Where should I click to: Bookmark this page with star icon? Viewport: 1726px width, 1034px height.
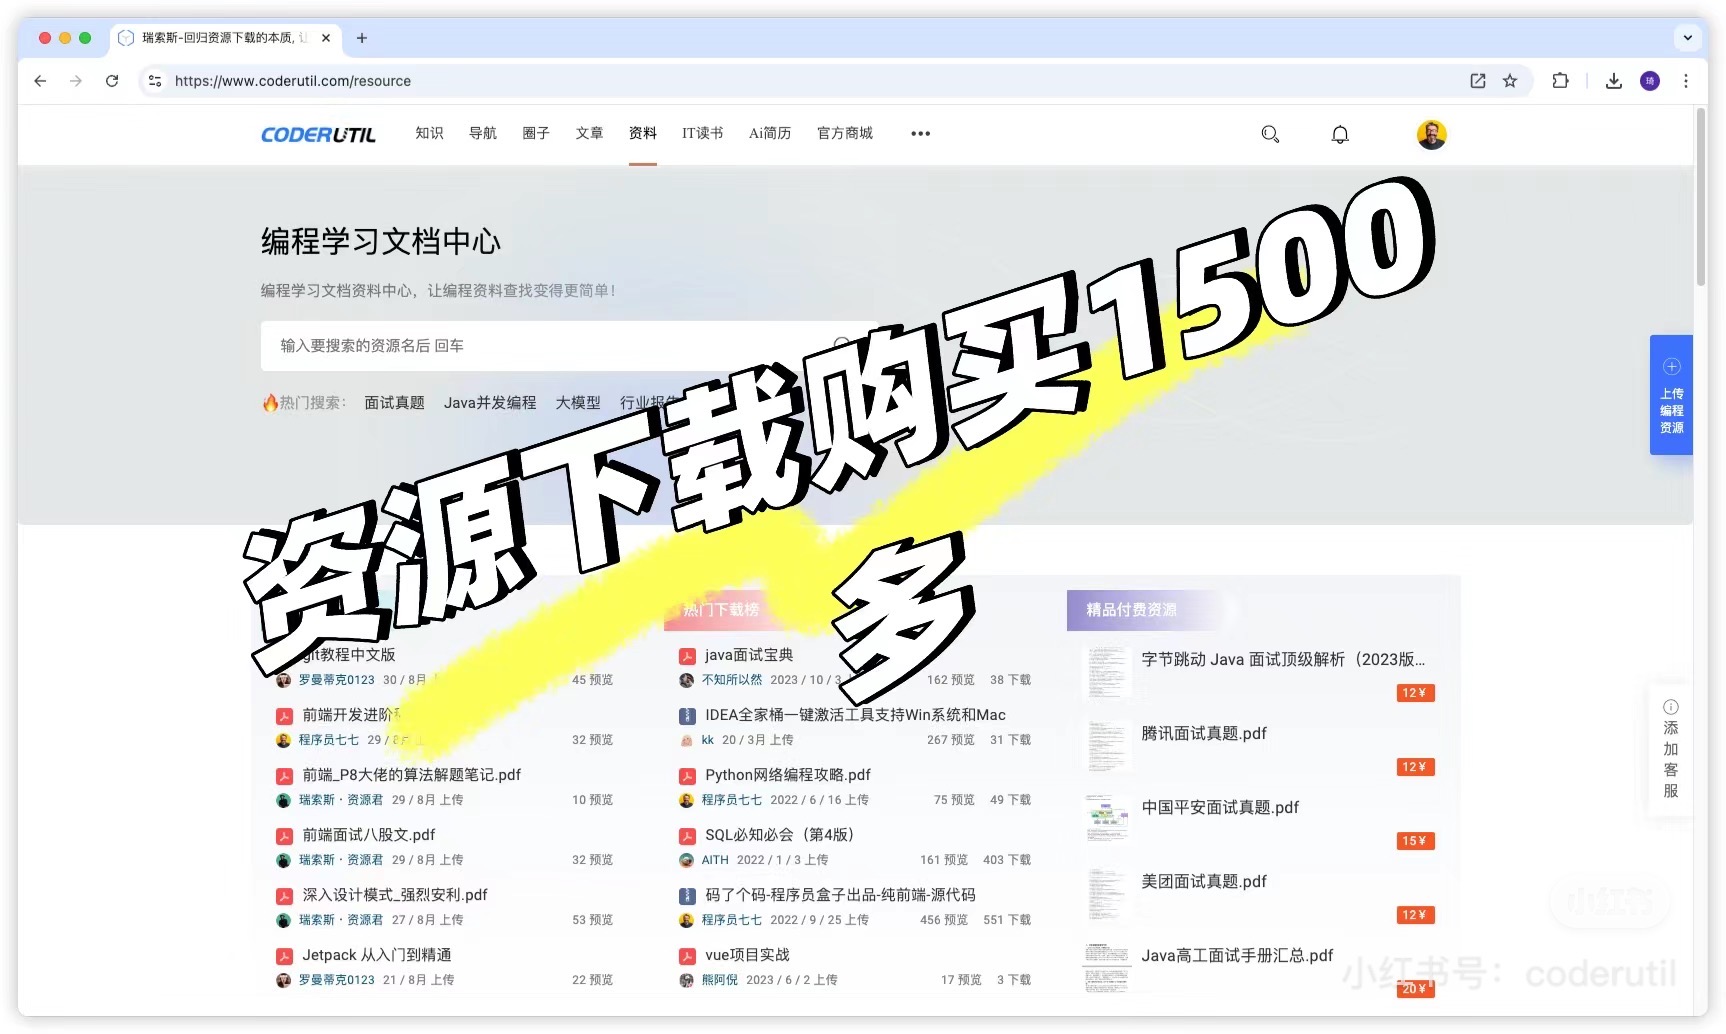pyautogui.click(x=1510, y=81)
